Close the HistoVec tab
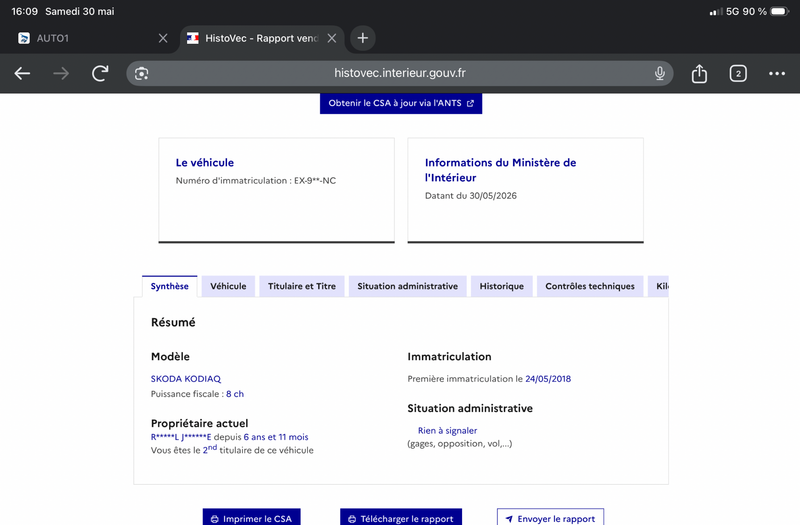This screenshot has height=525, width=800. point(332,38)
